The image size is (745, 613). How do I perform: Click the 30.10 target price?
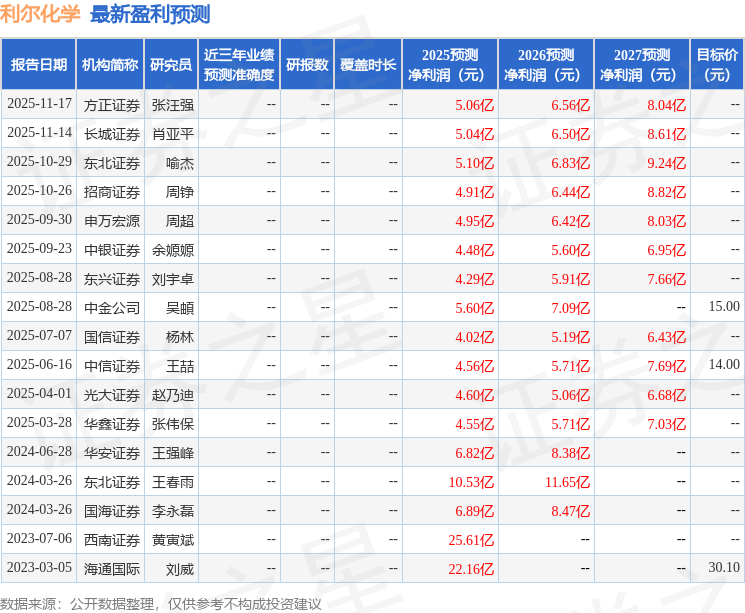point(724,567)
